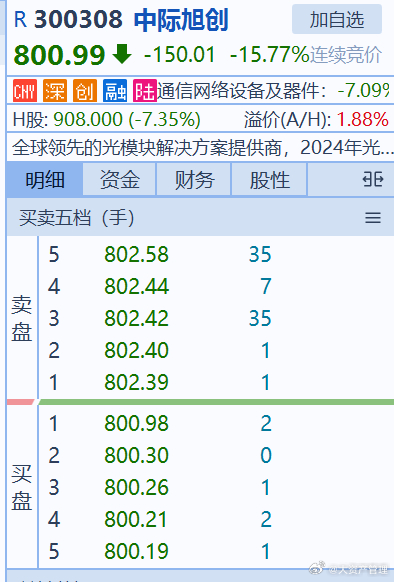Viewport: 394px width, 582px height.
Task: Select sell level 2 price 802.40
Action: point(136,350)
